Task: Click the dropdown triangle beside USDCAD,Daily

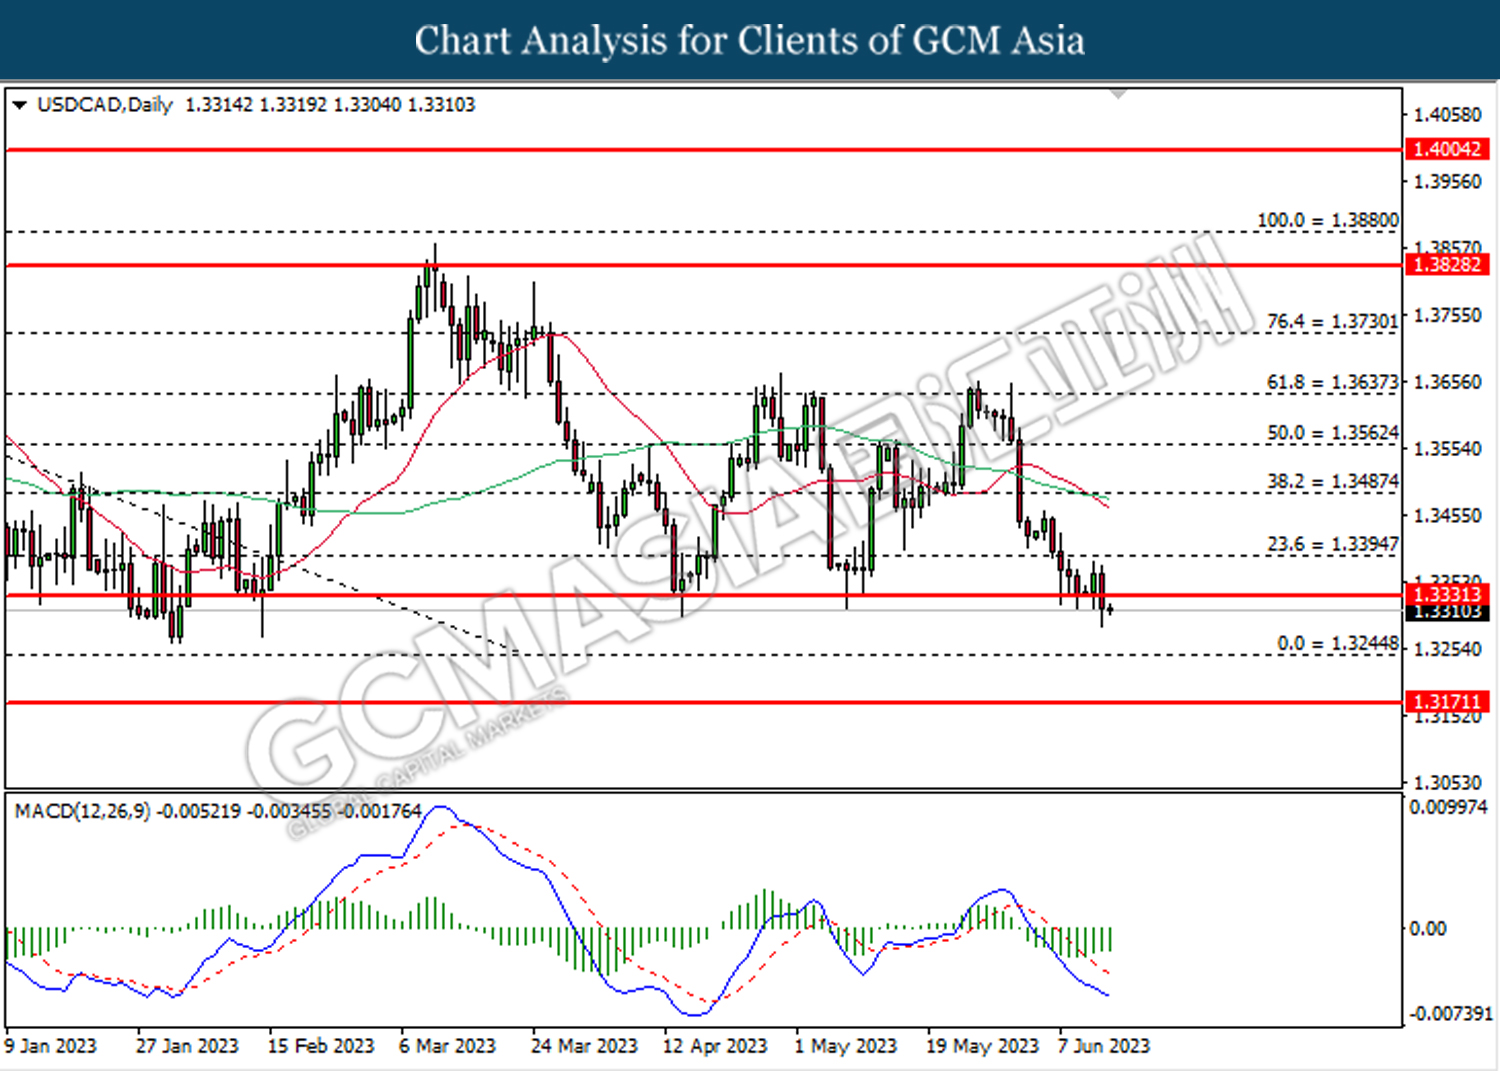Action: [20, 105]
